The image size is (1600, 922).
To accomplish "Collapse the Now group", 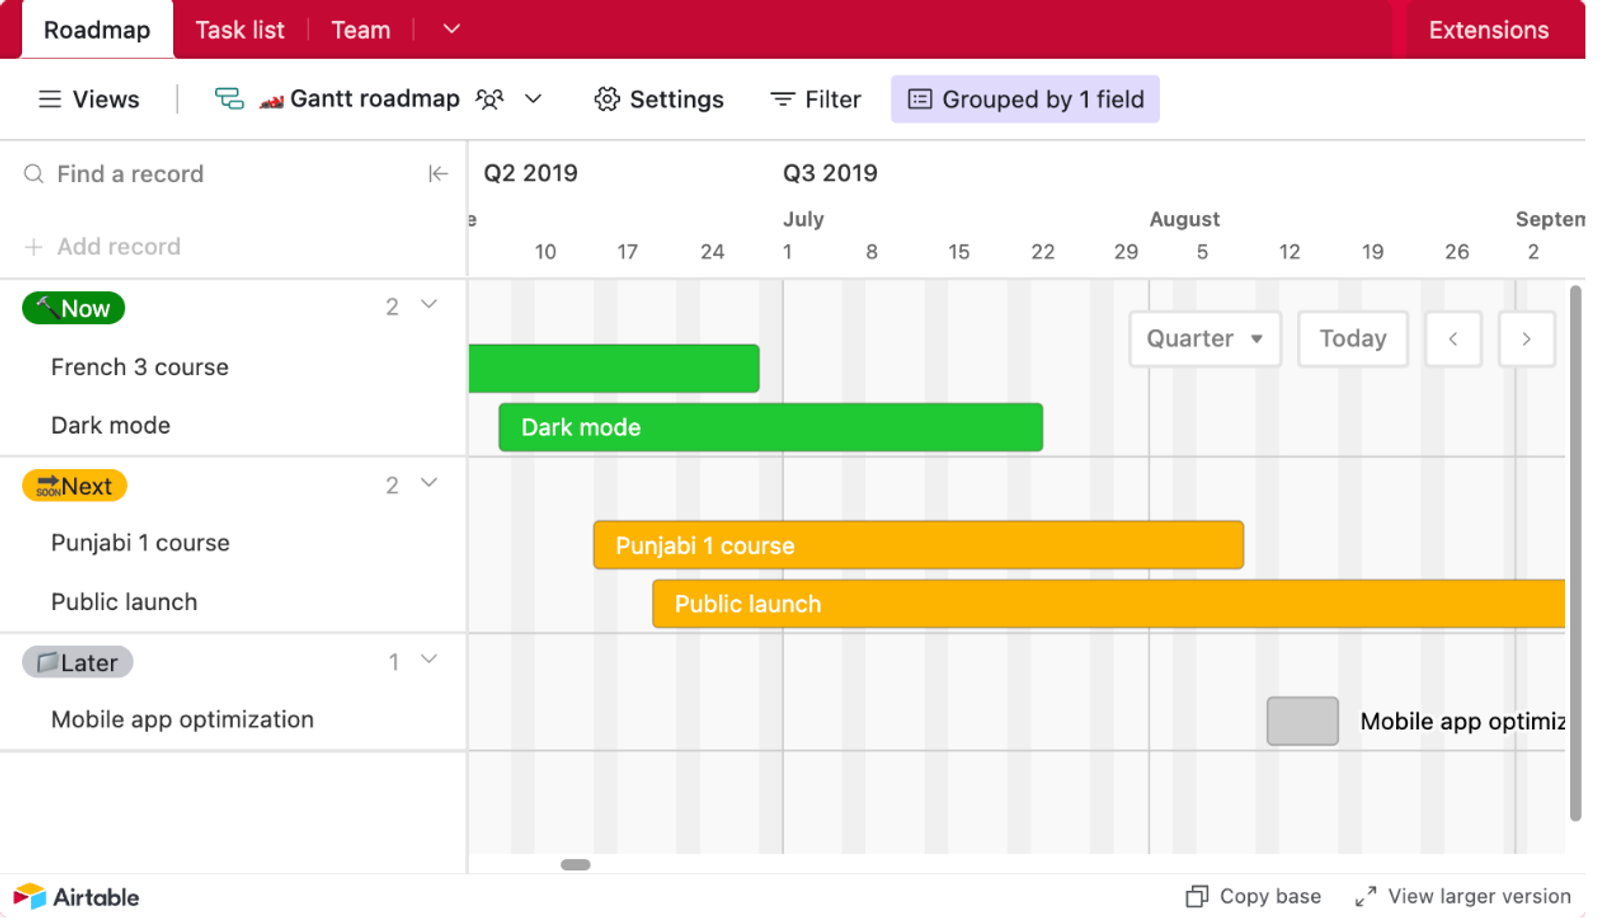I will coord(429,304).
